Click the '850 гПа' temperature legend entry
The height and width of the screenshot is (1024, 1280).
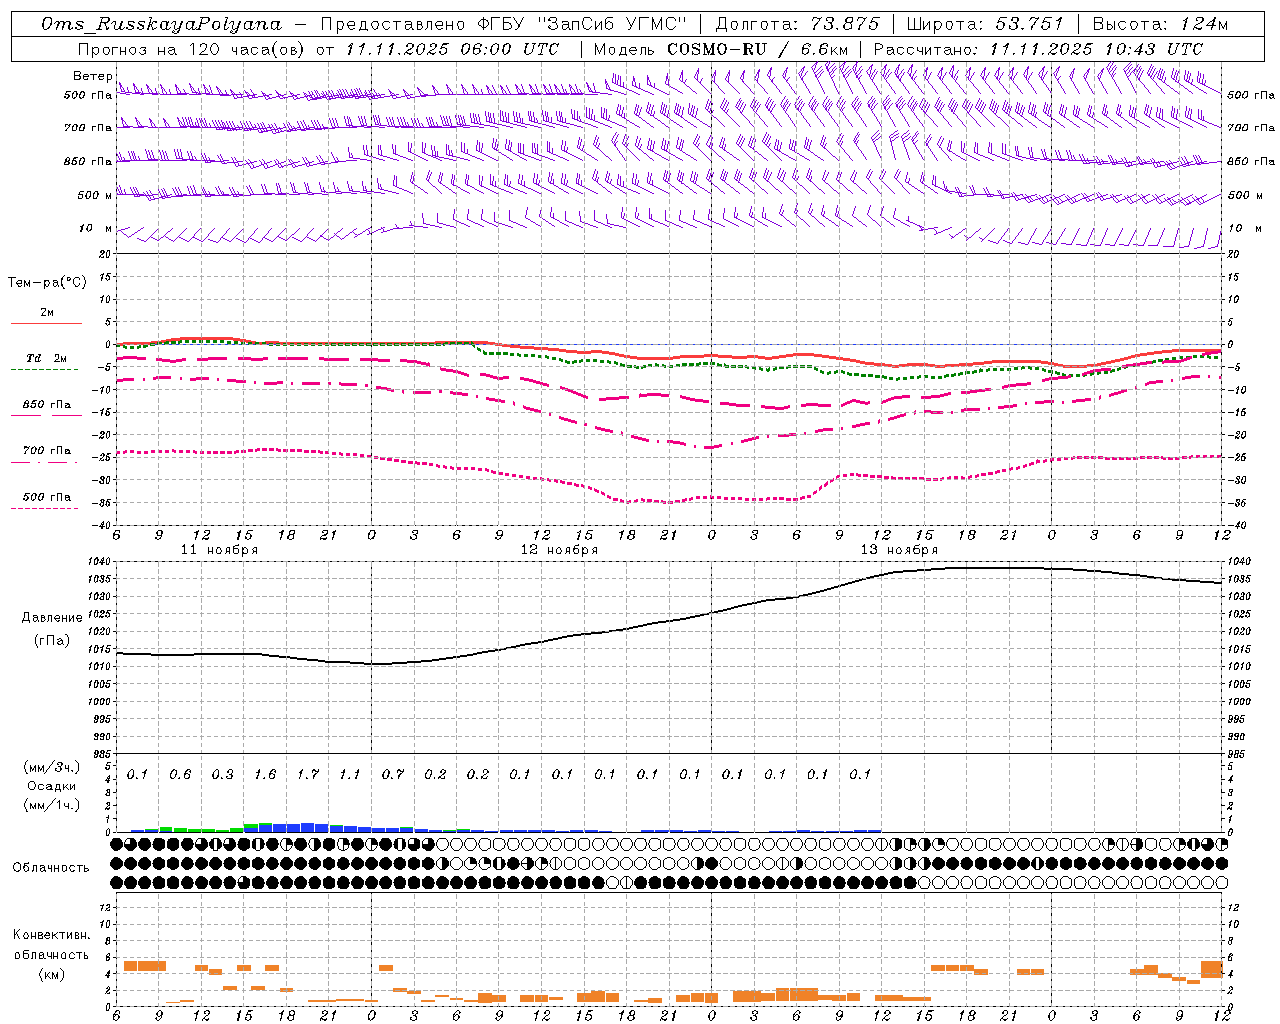(x=47, y=404)
